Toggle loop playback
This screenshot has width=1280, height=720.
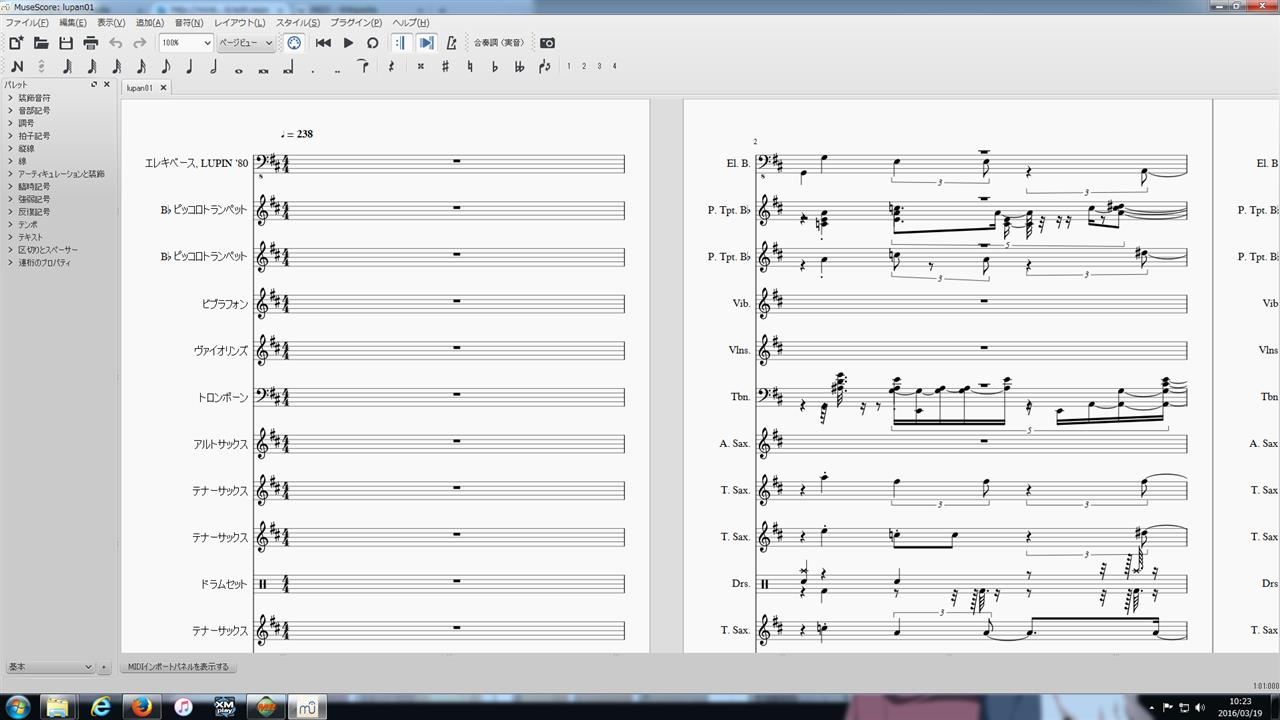[x=372, y=43]
